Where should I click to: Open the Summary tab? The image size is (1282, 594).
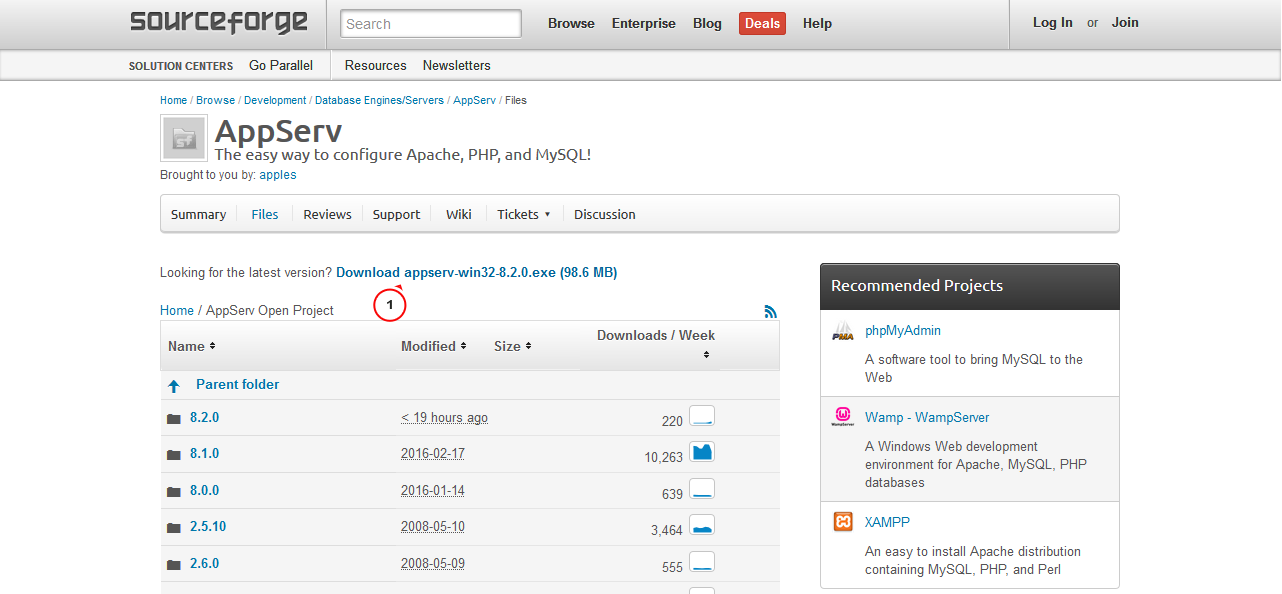[x=198, y=214]
